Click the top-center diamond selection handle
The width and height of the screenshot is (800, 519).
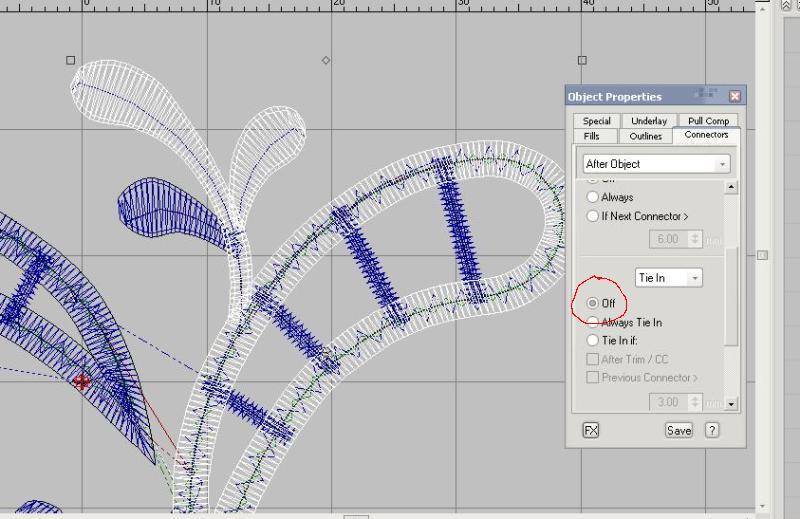click(326, 61)
